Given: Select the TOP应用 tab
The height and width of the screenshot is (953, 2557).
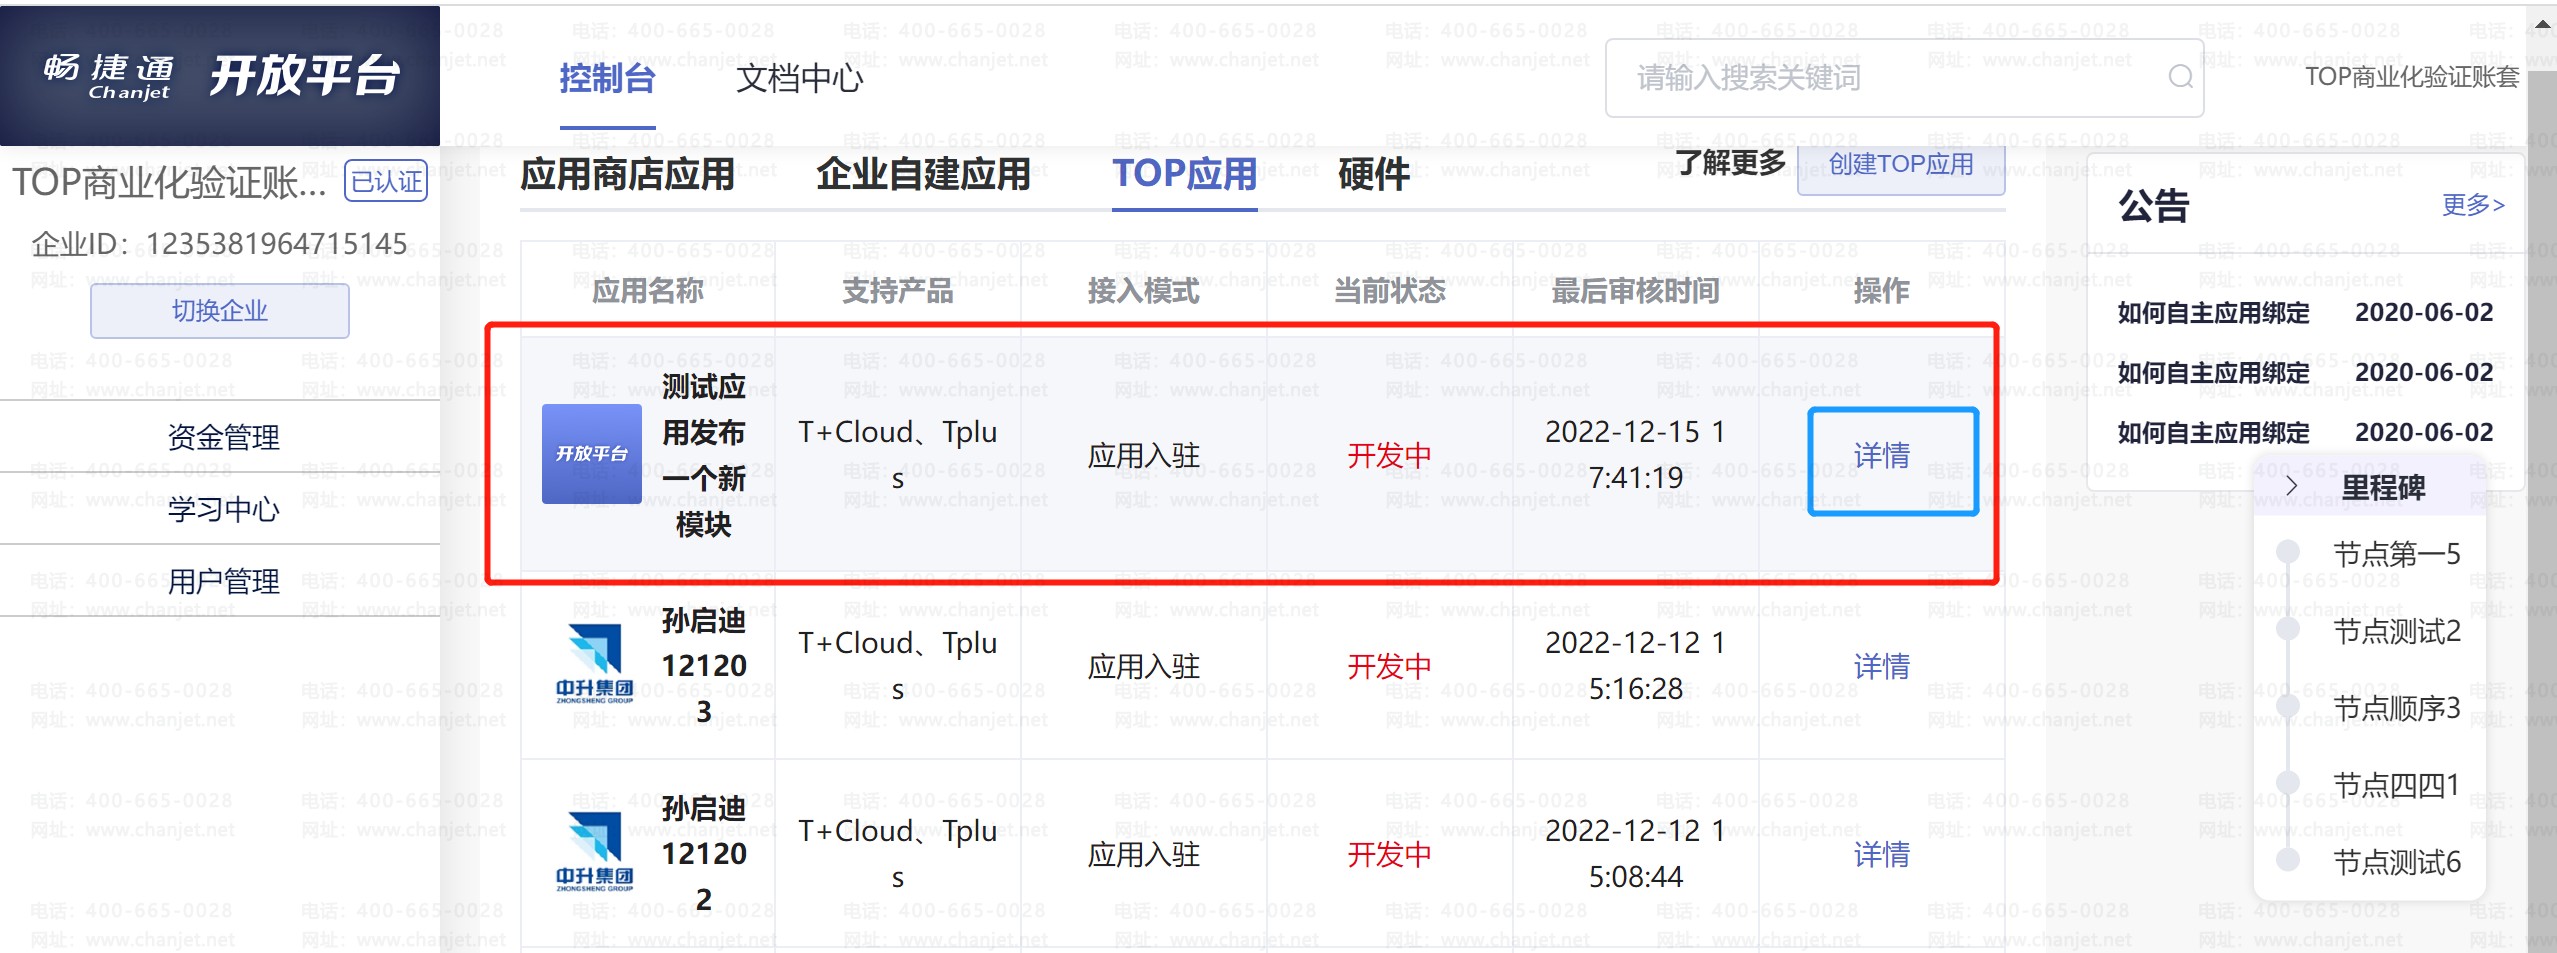Looking at the screenshot, I should pyautogui.click(x=1185, y=175).
